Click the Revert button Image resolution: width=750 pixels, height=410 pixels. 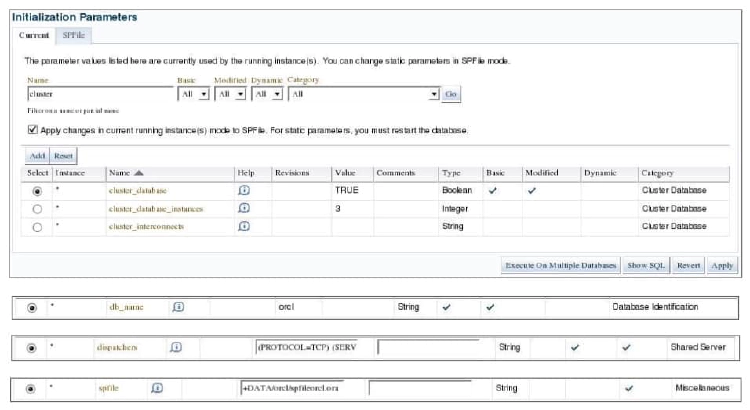point(688,265)
